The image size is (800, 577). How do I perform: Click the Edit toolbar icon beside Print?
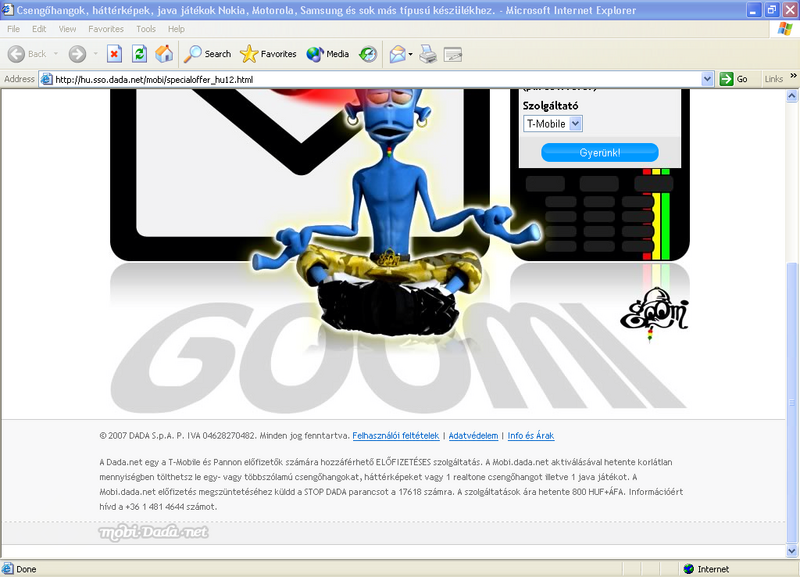pyautogui.click(x=453, y=54)
